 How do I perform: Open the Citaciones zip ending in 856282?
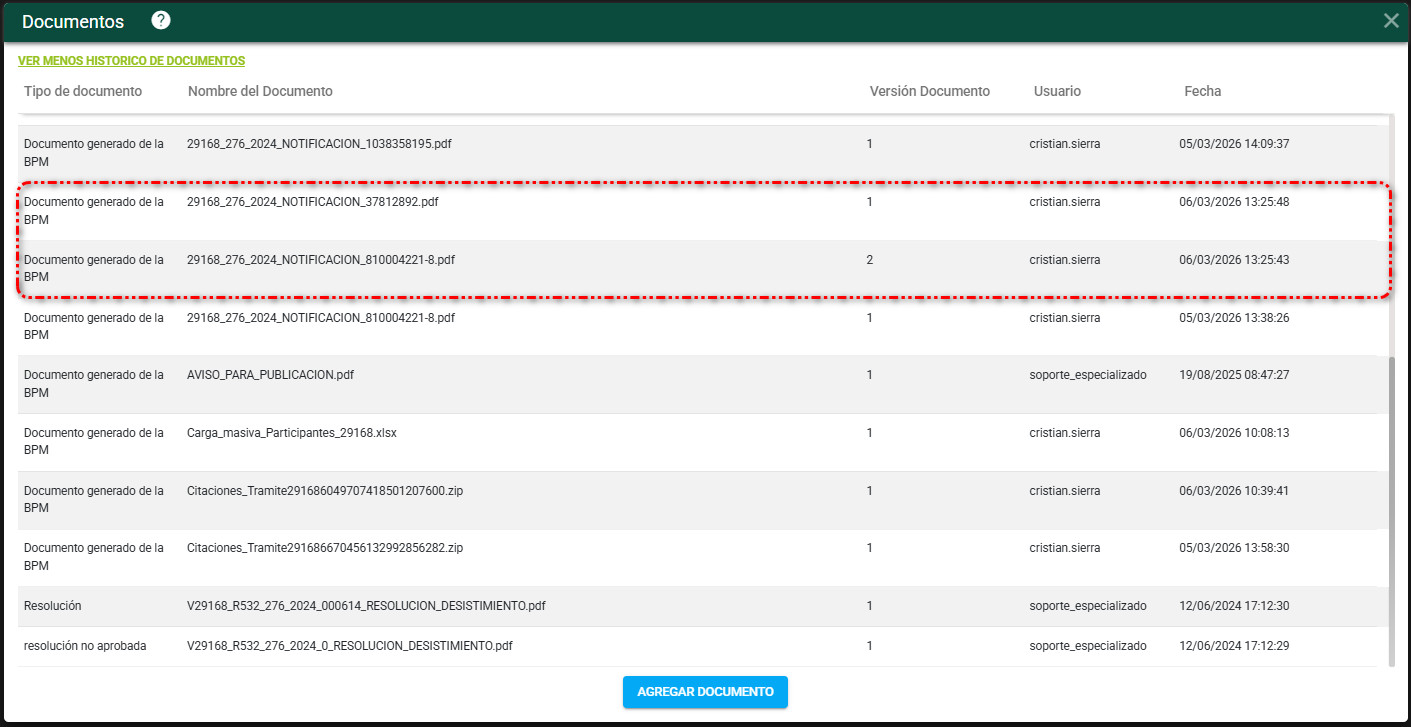tap(324, 548)
